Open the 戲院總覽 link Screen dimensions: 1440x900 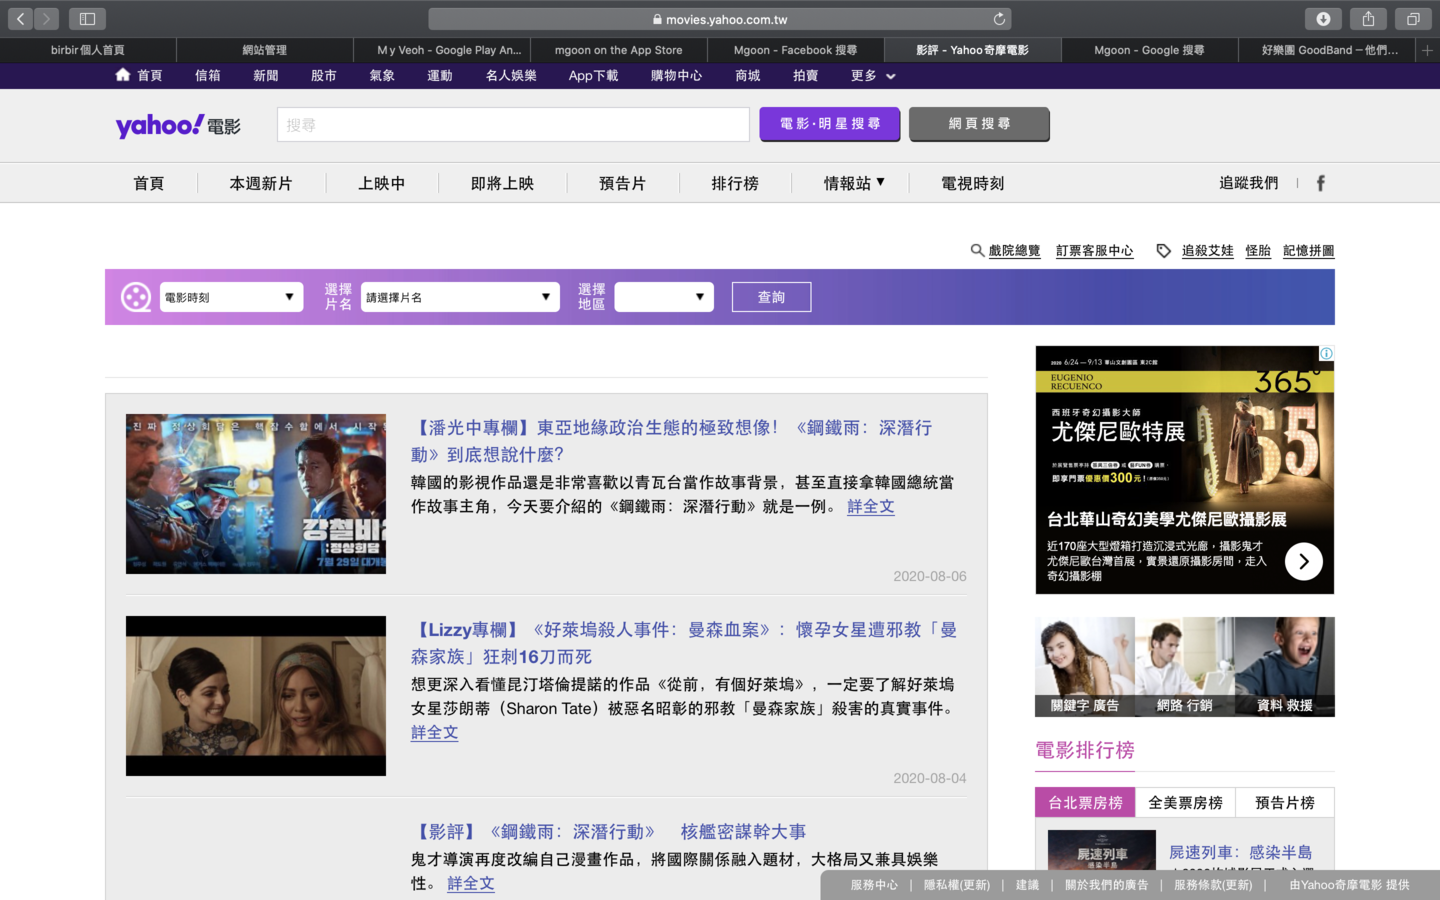coord(1014,251)
